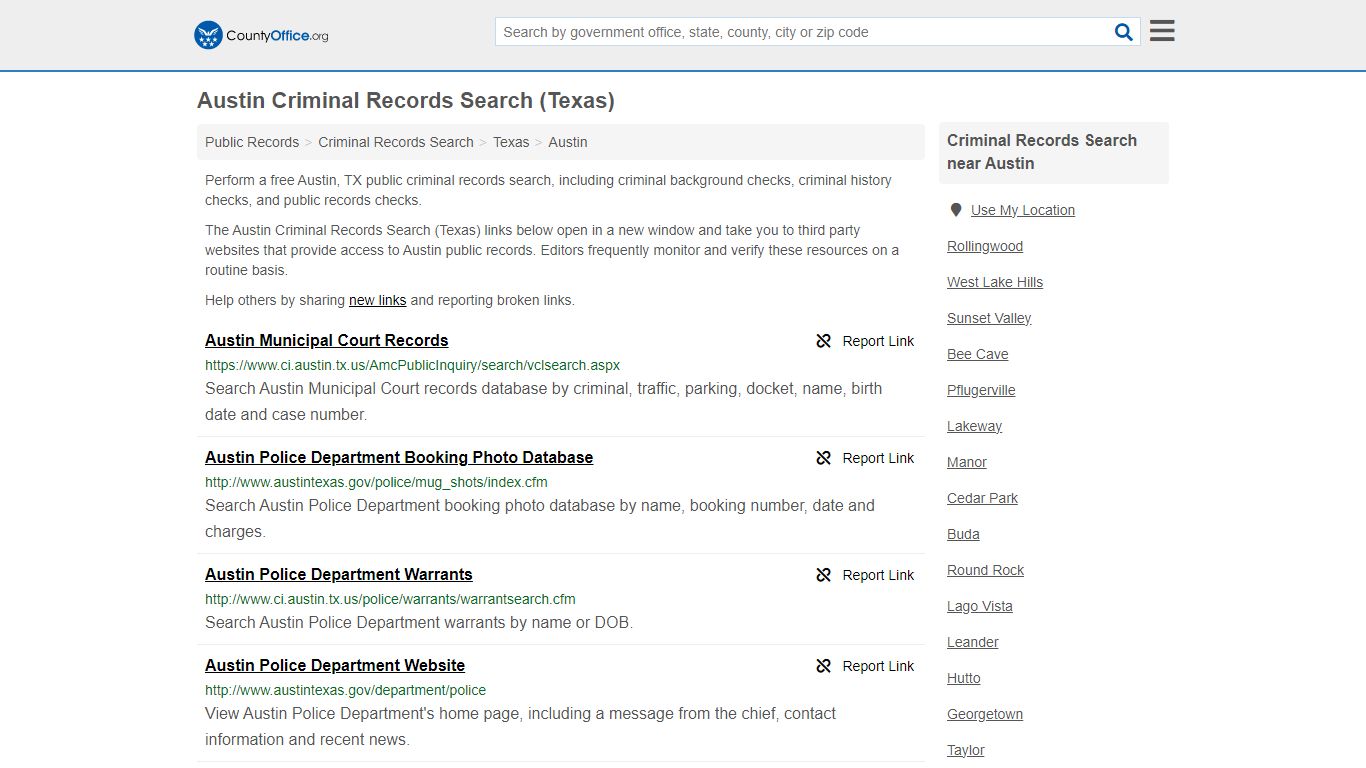Screen dimensions: 1366x768
Task: Click the Municipal Court records description text
Action: [x=544, y=401]
